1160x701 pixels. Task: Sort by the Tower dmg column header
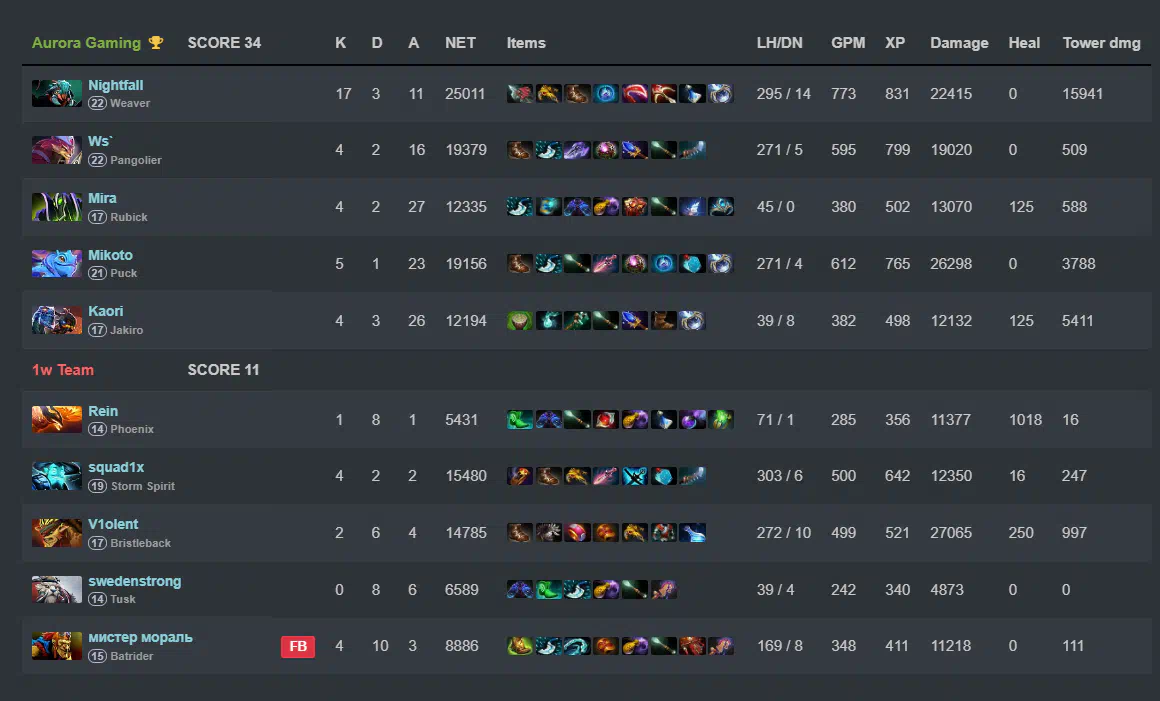click(1101, 43)
